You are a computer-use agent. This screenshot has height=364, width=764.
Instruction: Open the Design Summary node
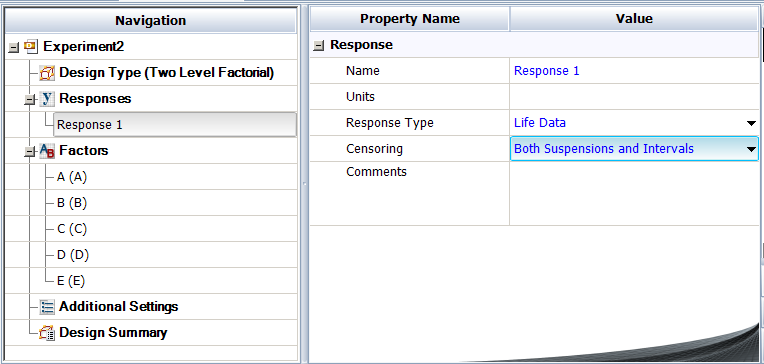pyautogui.click(x=113, y=333)
